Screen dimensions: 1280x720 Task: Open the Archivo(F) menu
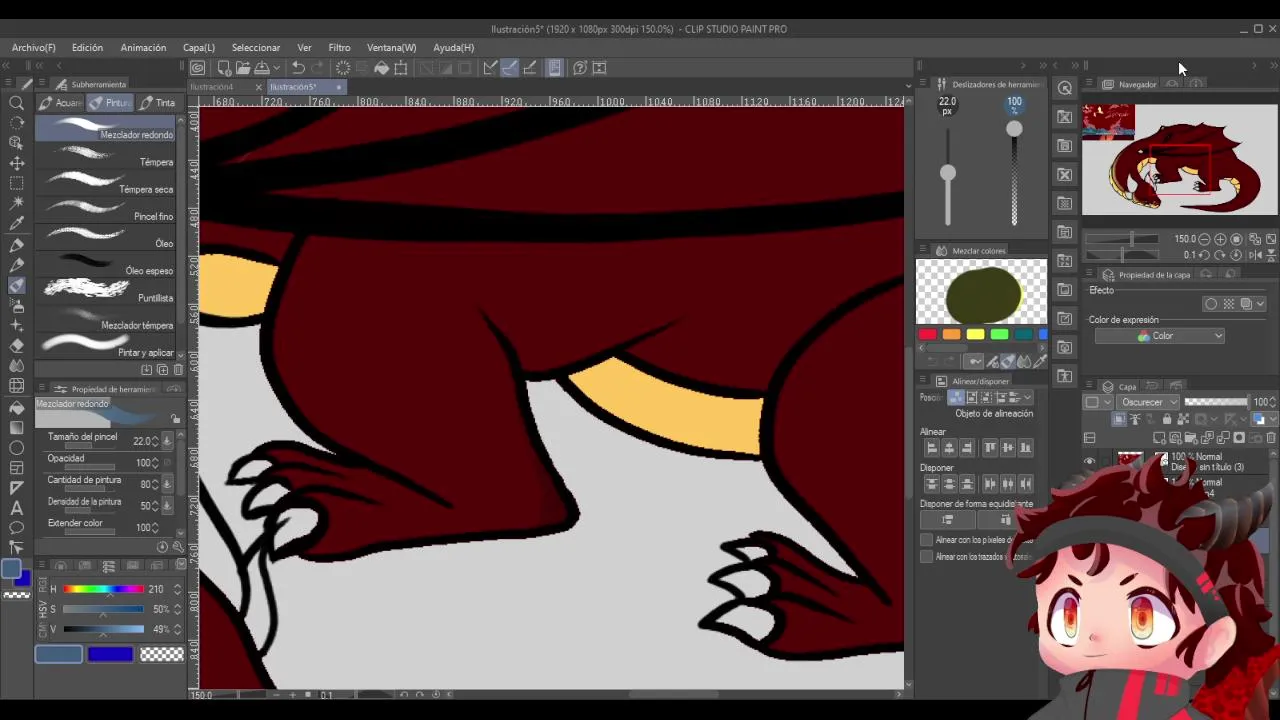[34, 48]
